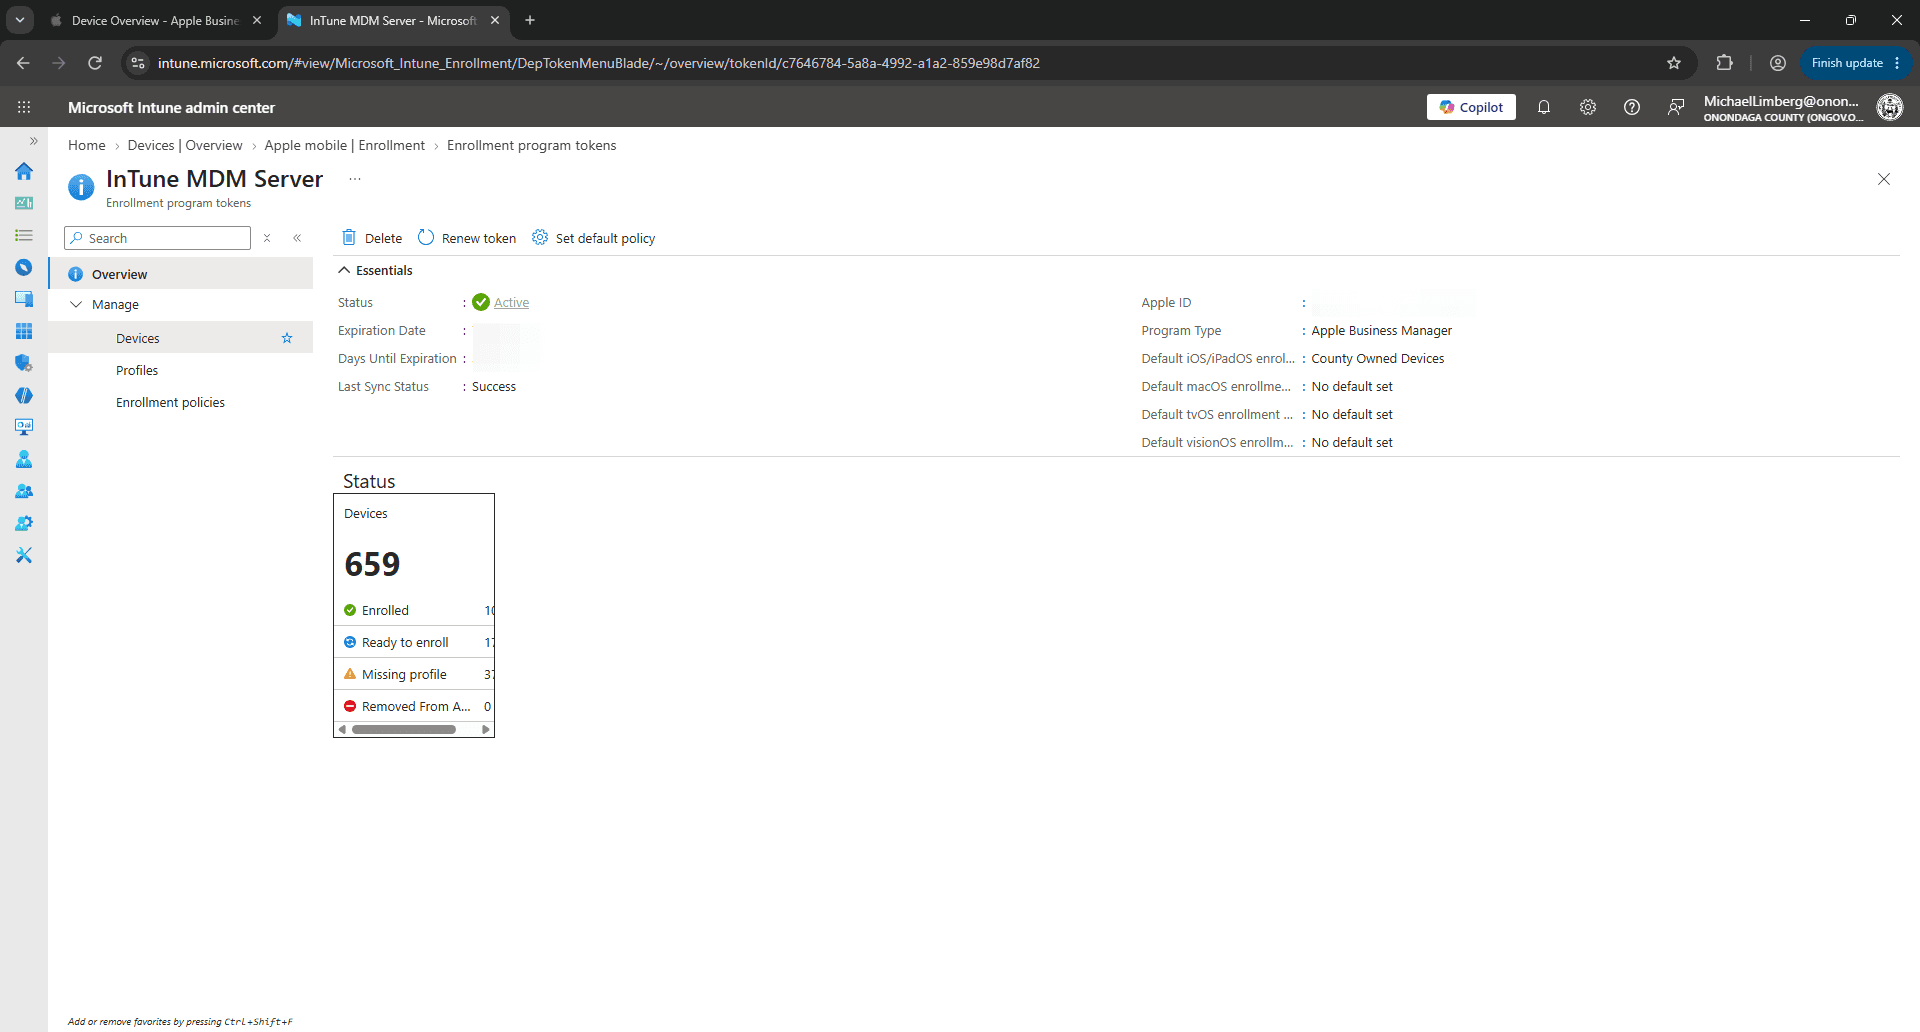The image size is (1920, 1032).
Task: Click Home in the breadcrumb
Action: coord(87,145)
